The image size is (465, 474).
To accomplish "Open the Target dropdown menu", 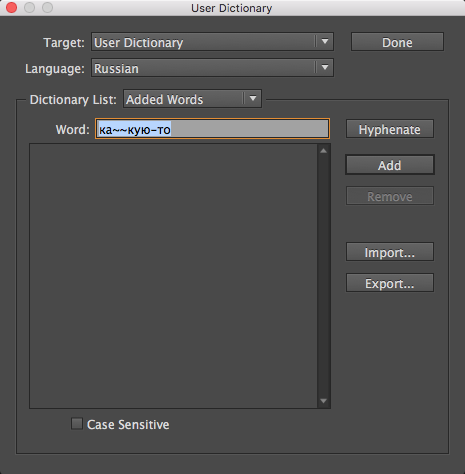I will (212, 42).
